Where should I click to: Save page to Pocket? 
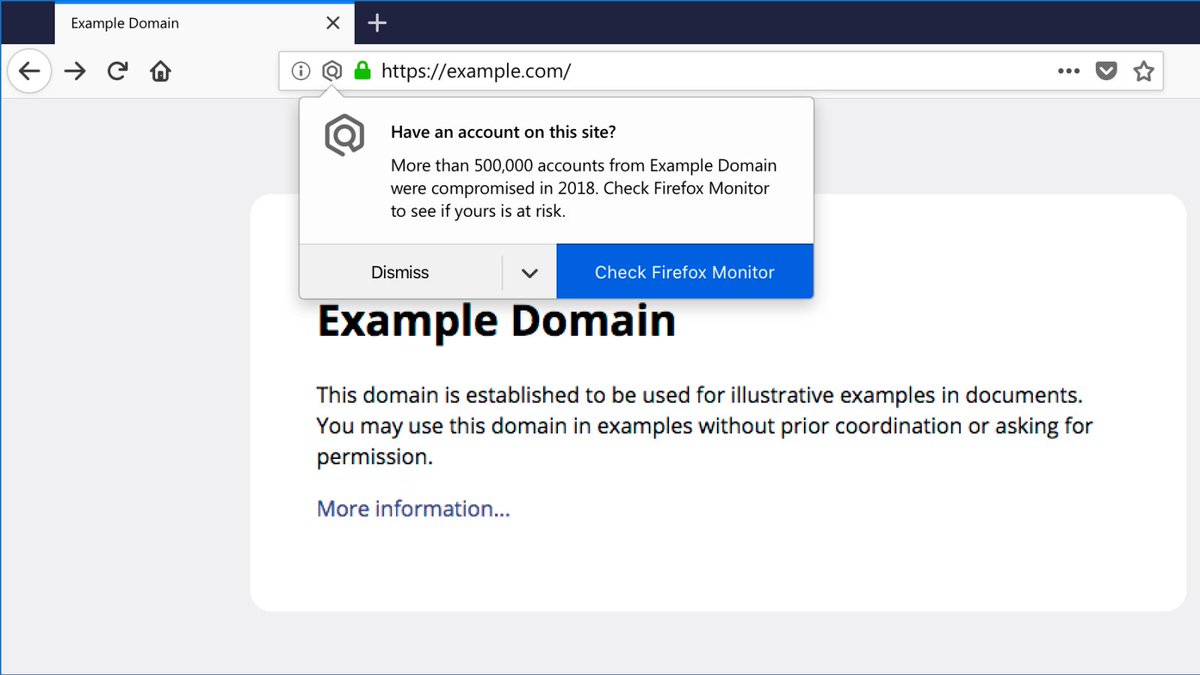click(1106, 71)
